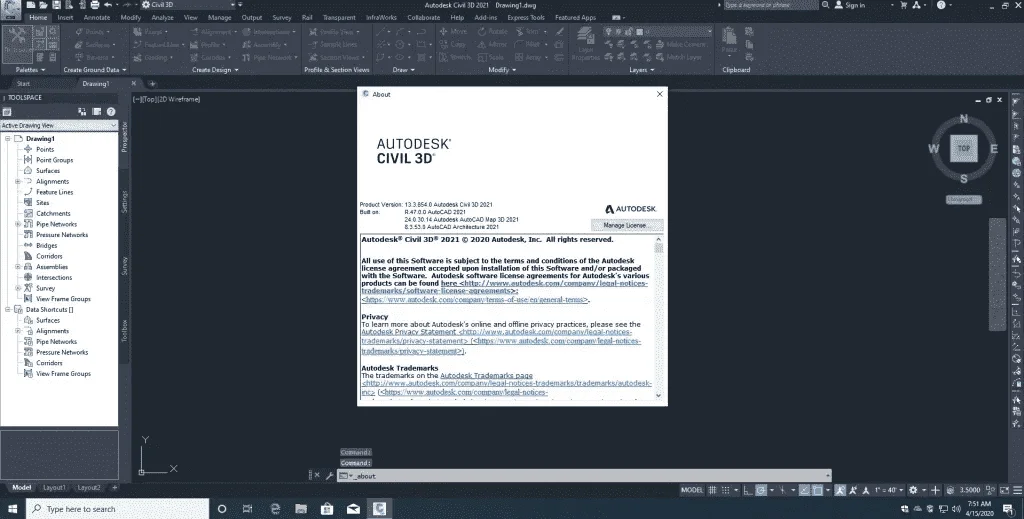Click the Autodesk Trademarks page link

487,375
